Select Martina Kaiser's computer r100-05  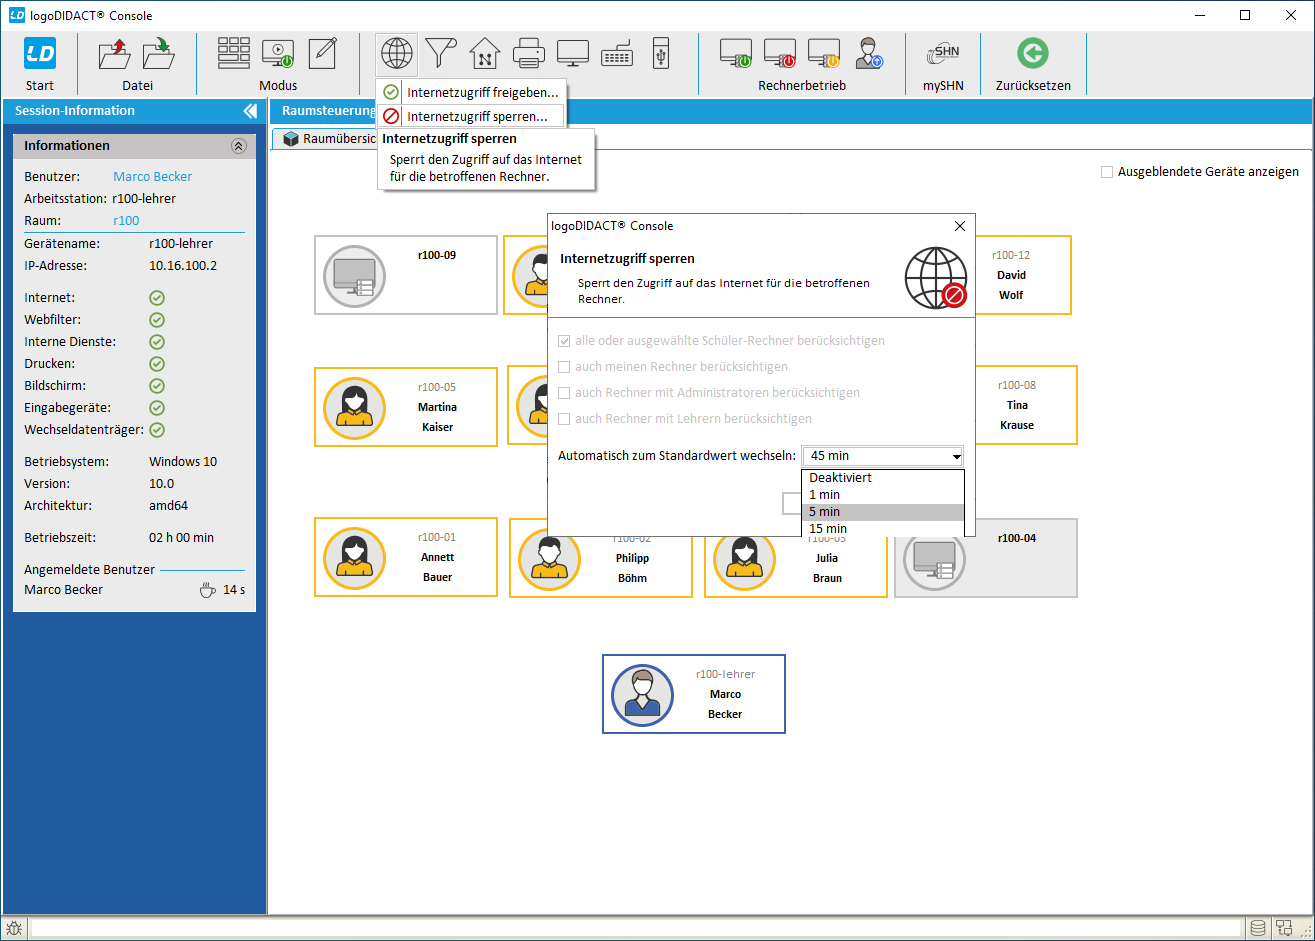(406, 407)
